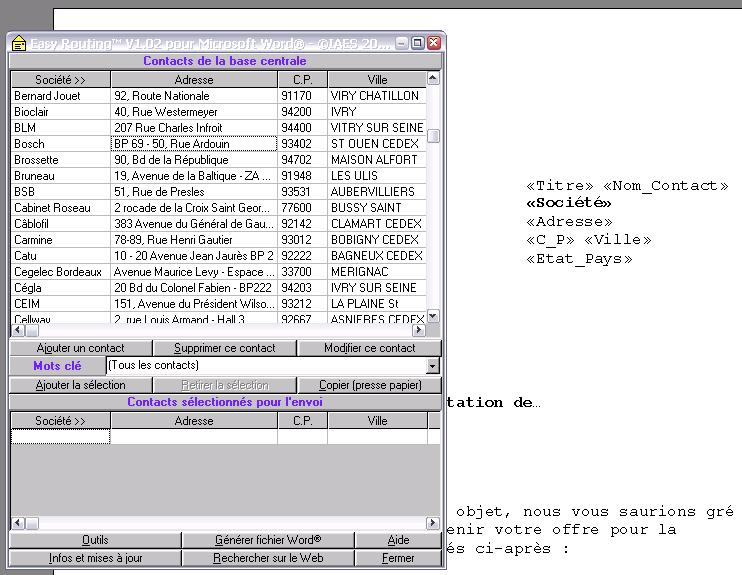Click 'Copier (presse papier)' button
This screenshot has height=575, width=742.
(369, 385)
